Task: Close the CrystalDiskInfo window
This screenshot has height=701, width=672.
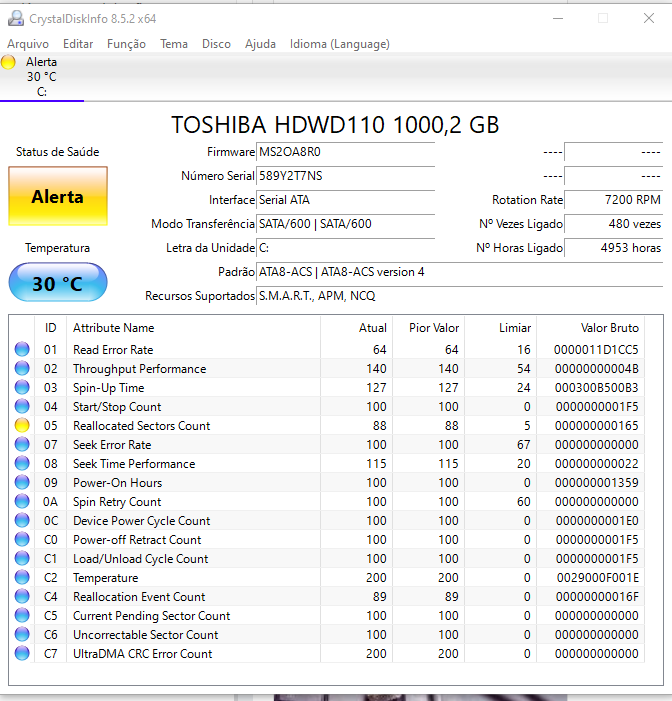Action: [649, 18]
